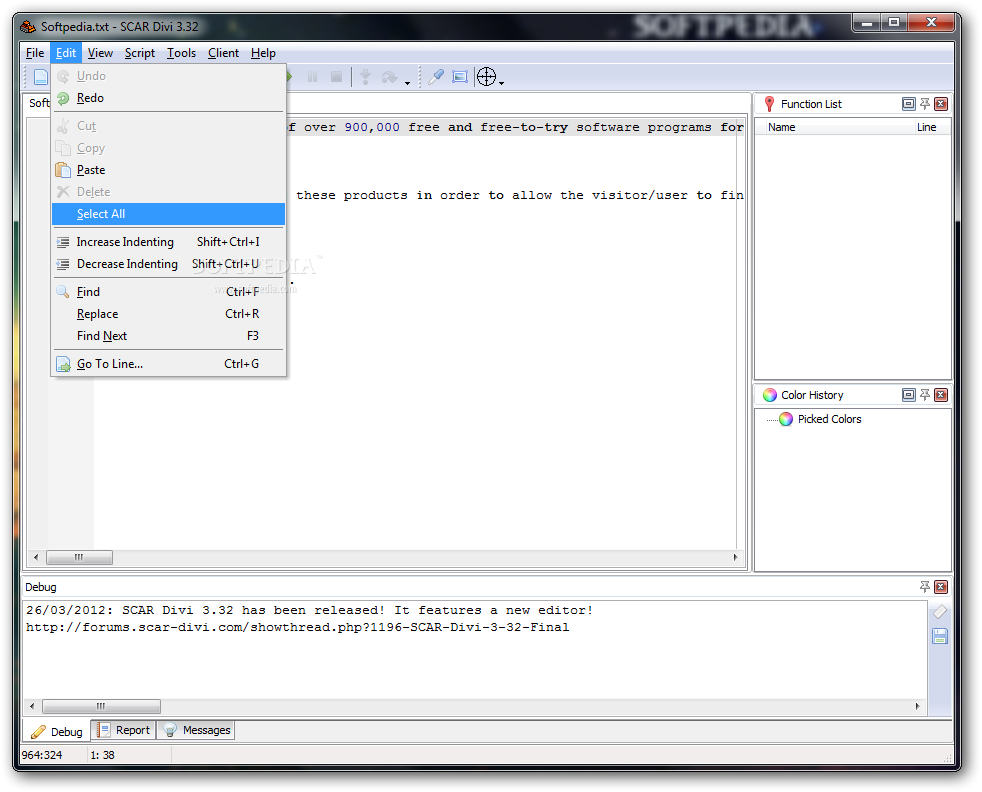Open the crosshair tool dropdown arrow
The height and width of the screenshot is (792, 982).
click(502, 82)
